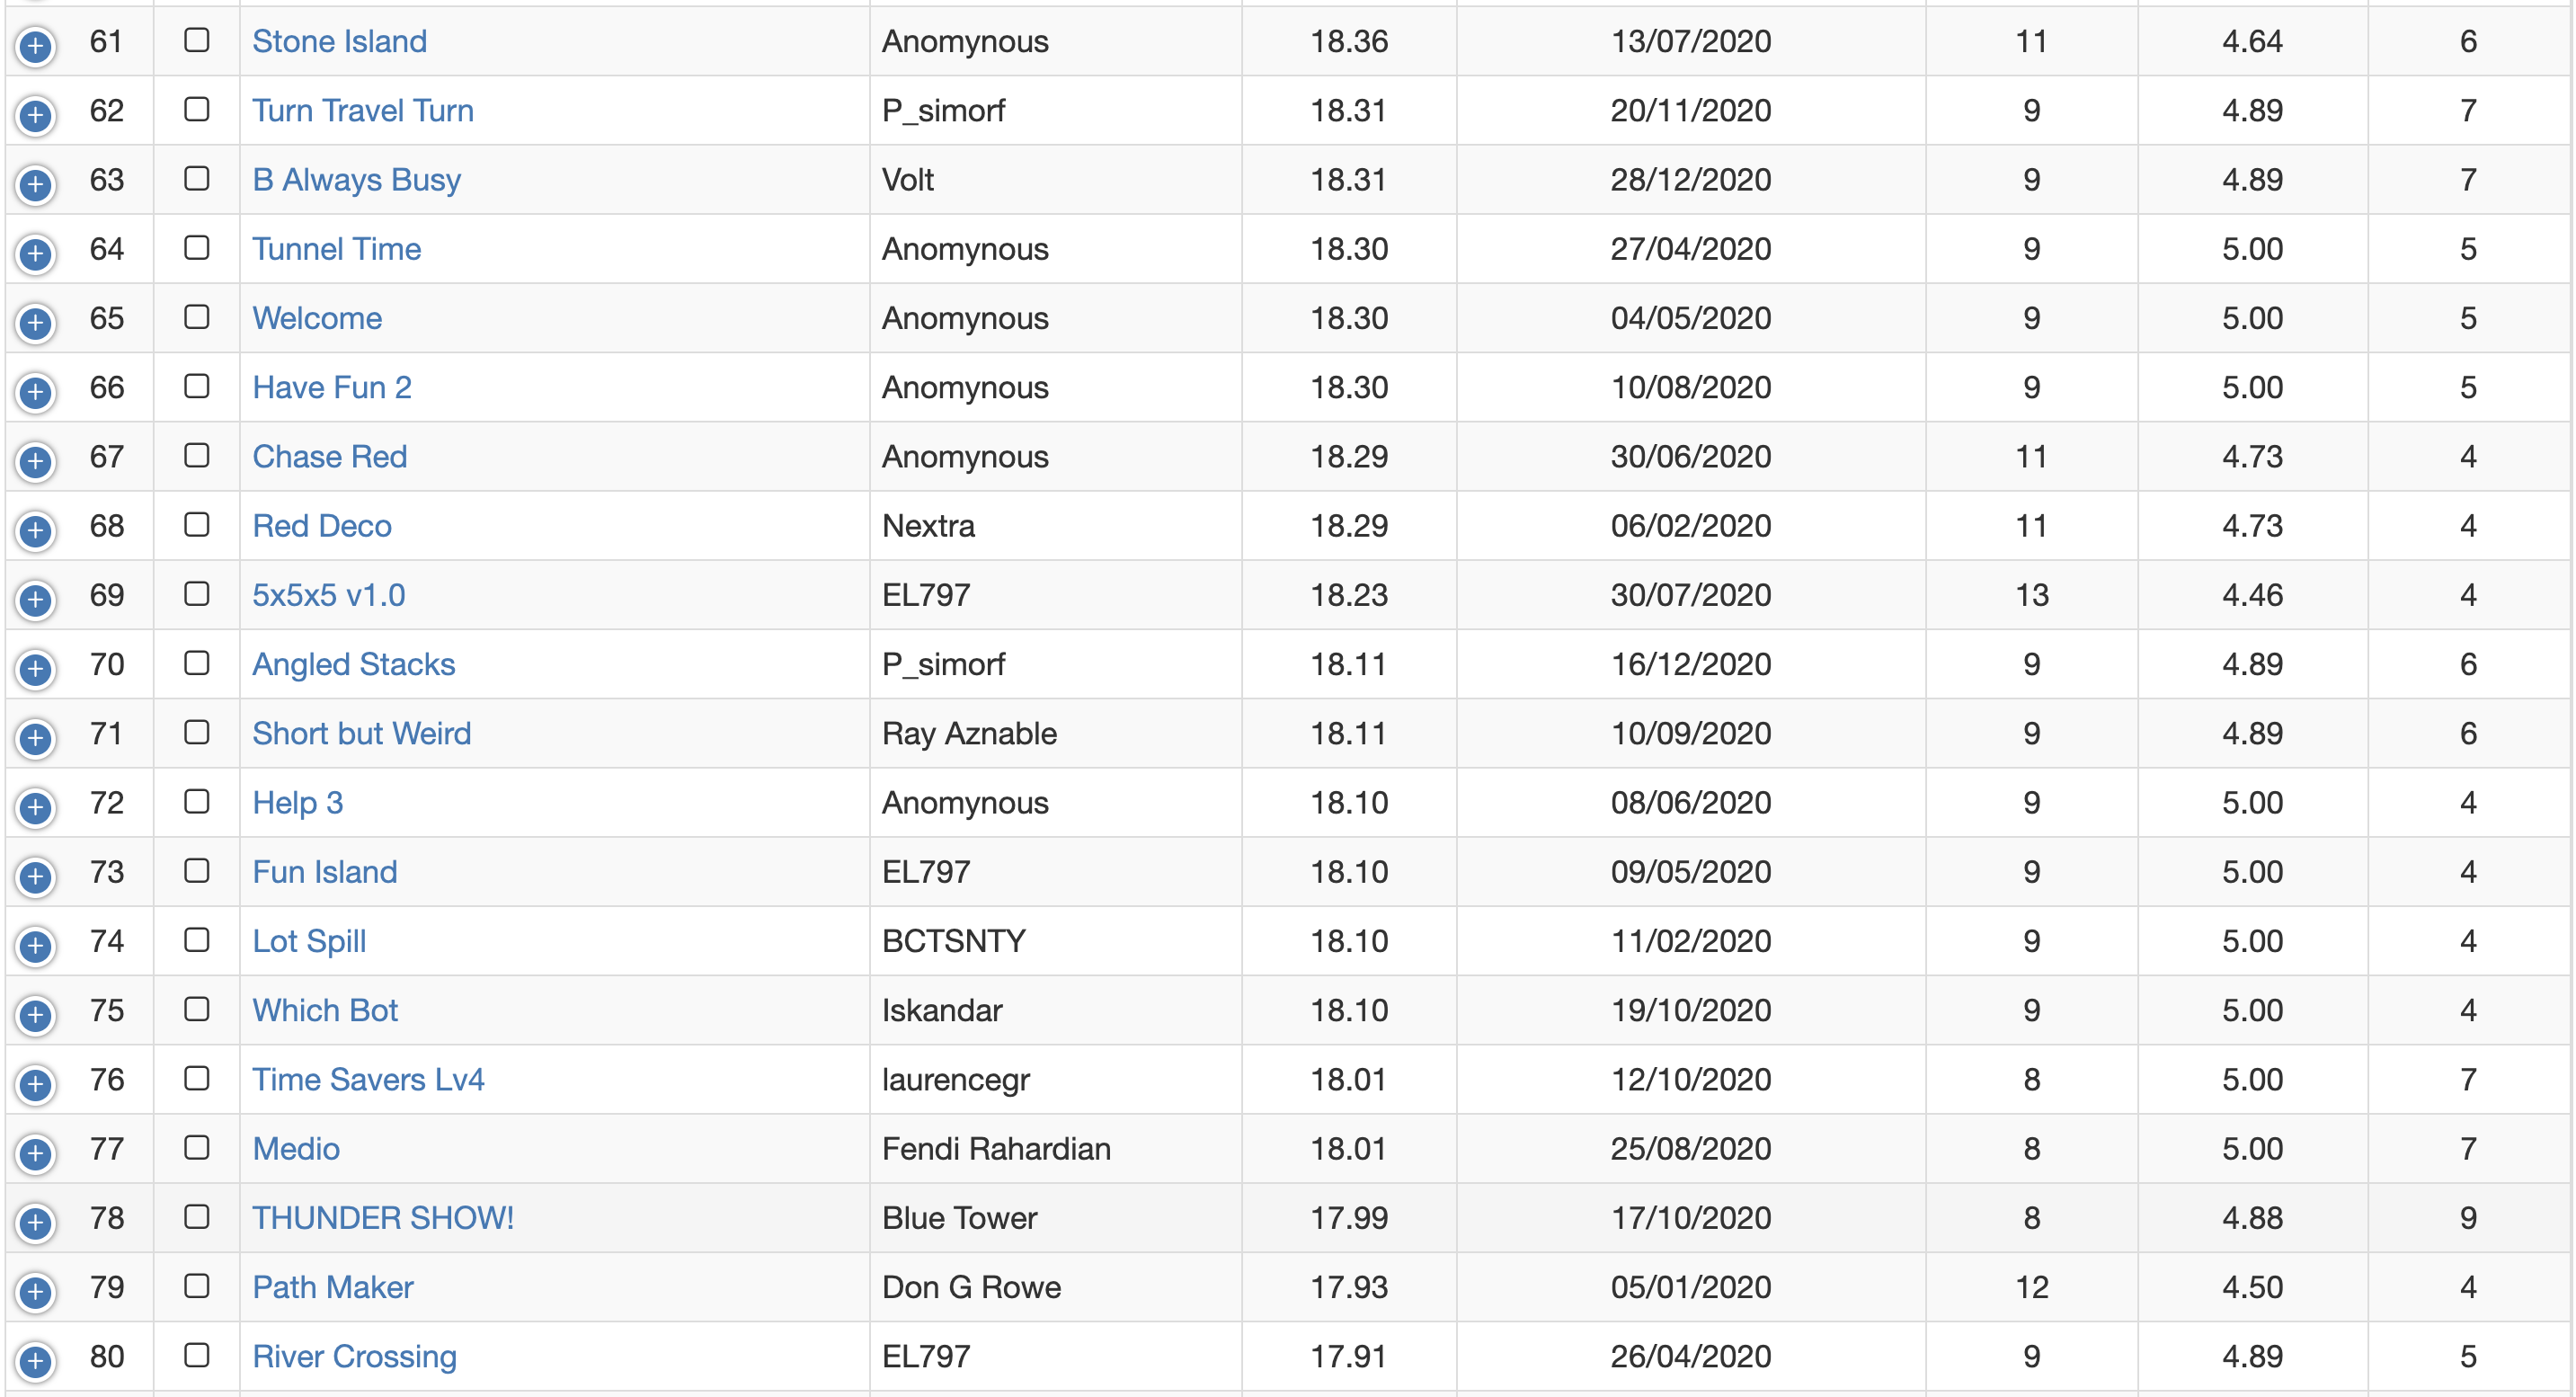Open the THUNDER SHOW! link
Image resolution: width=2576 pixels, height=1397 pixels.
(x=383, y=1218)
